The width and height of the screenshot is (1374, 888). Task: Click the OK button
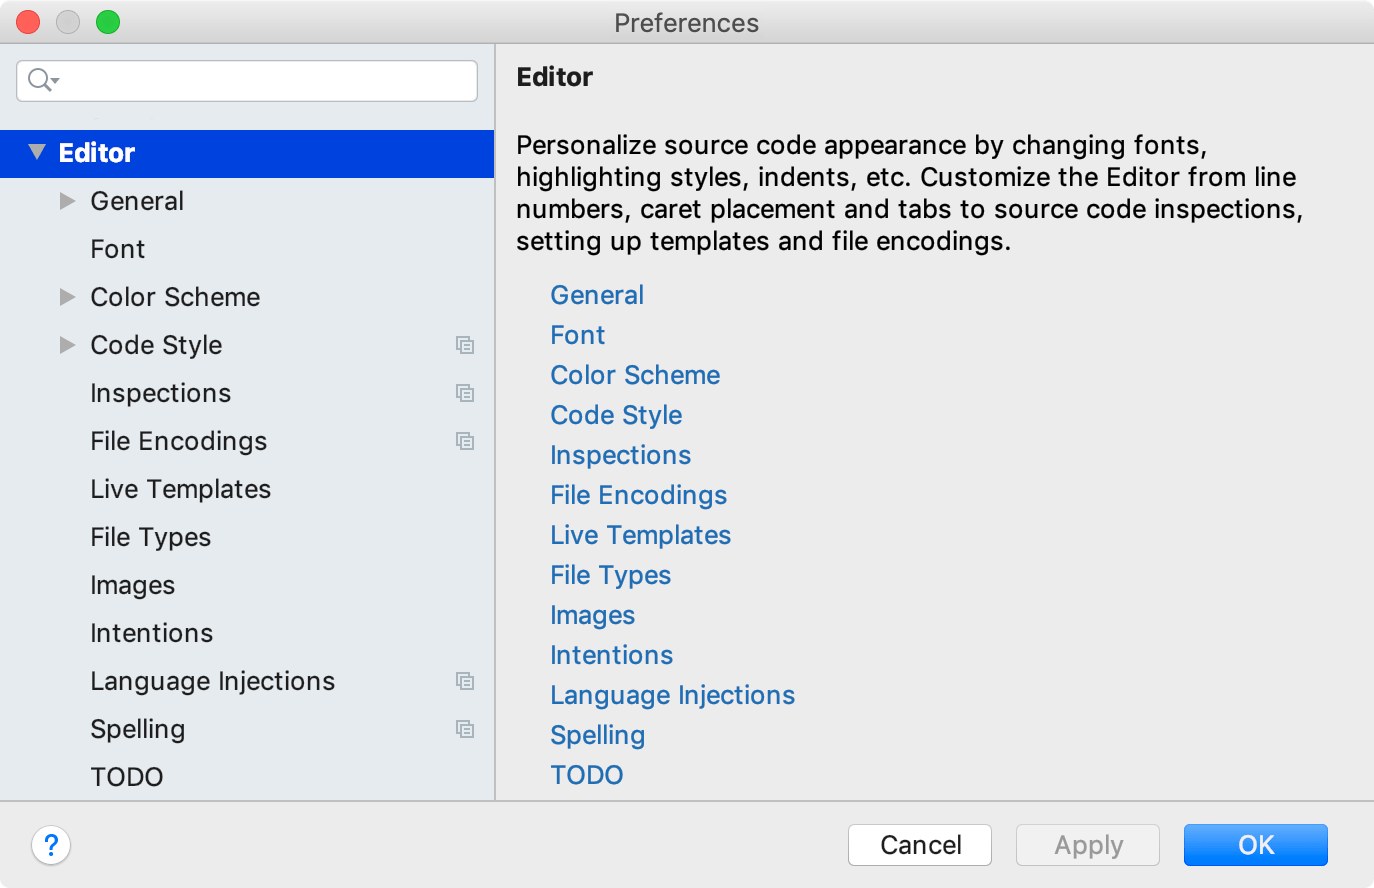[x=1255, y=845]
